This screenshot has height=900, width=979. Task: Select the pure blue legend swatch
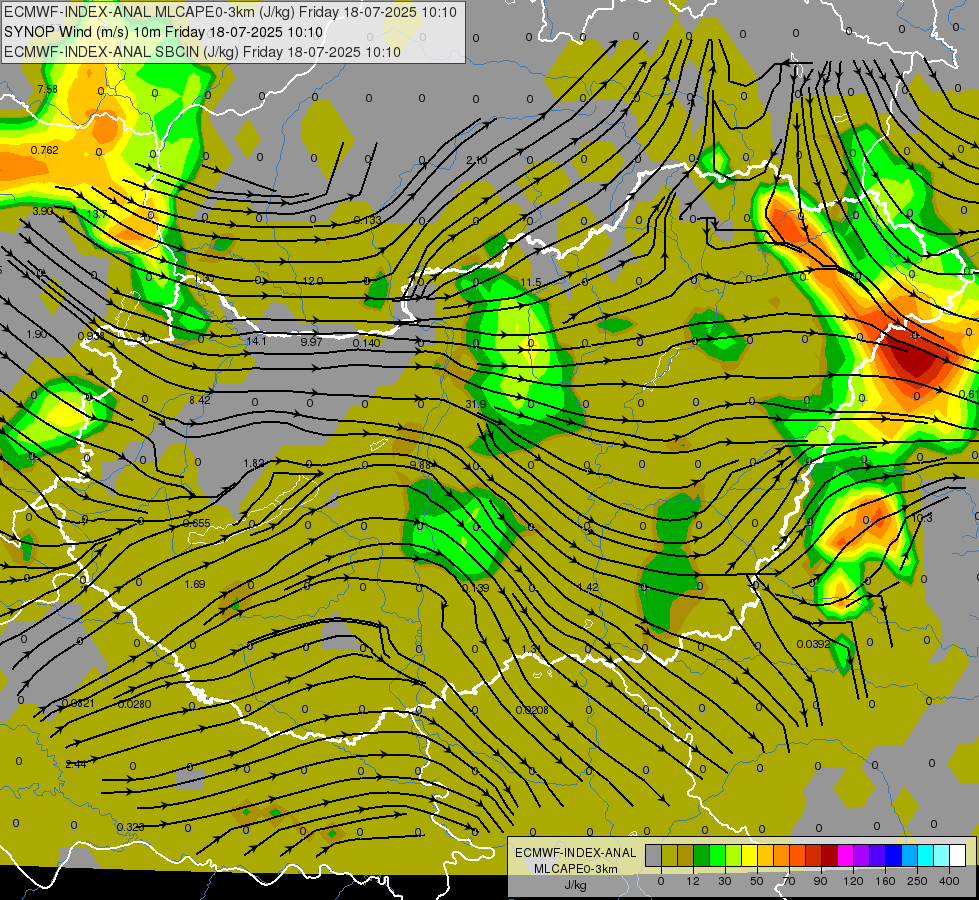[x=894, y=856]
